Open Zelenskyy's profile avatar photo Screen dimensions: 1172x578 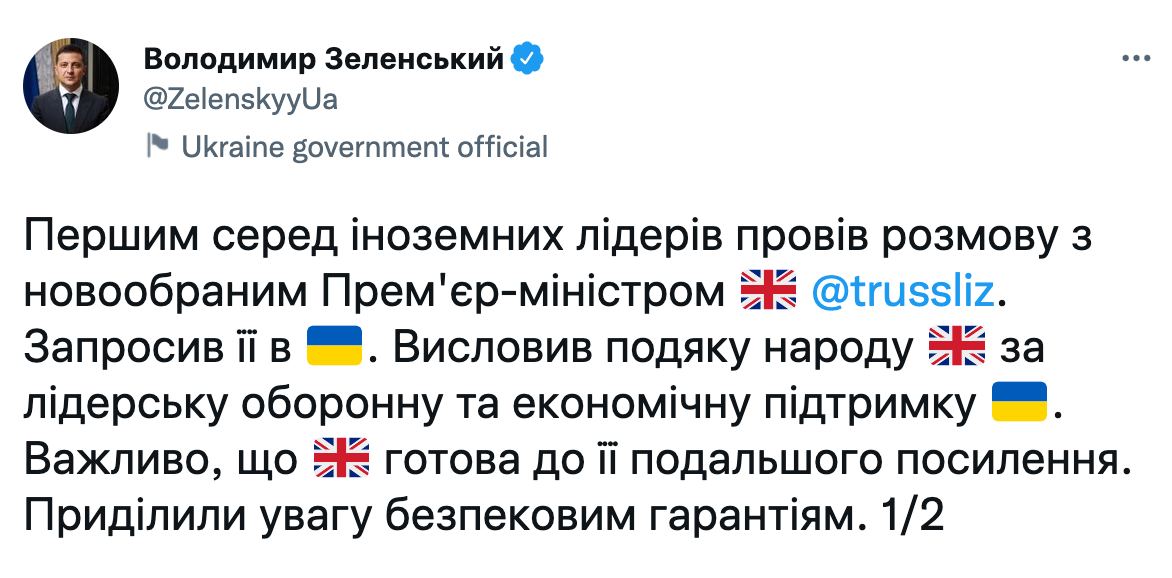point(71,88)
